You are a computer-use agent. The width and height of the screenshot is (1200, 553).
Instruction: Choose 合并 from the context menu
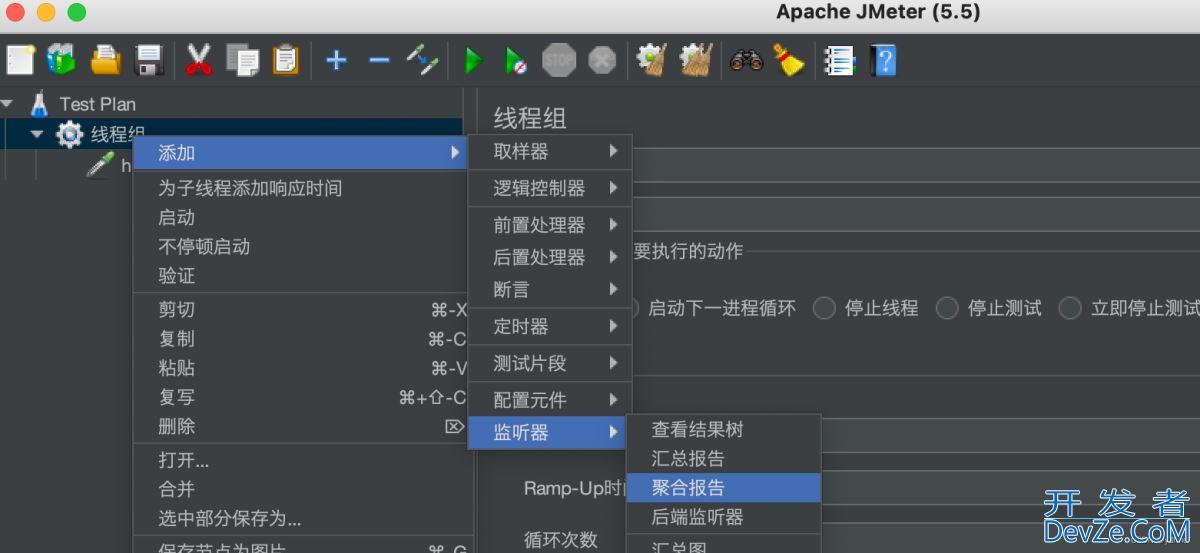pos(300,490)
